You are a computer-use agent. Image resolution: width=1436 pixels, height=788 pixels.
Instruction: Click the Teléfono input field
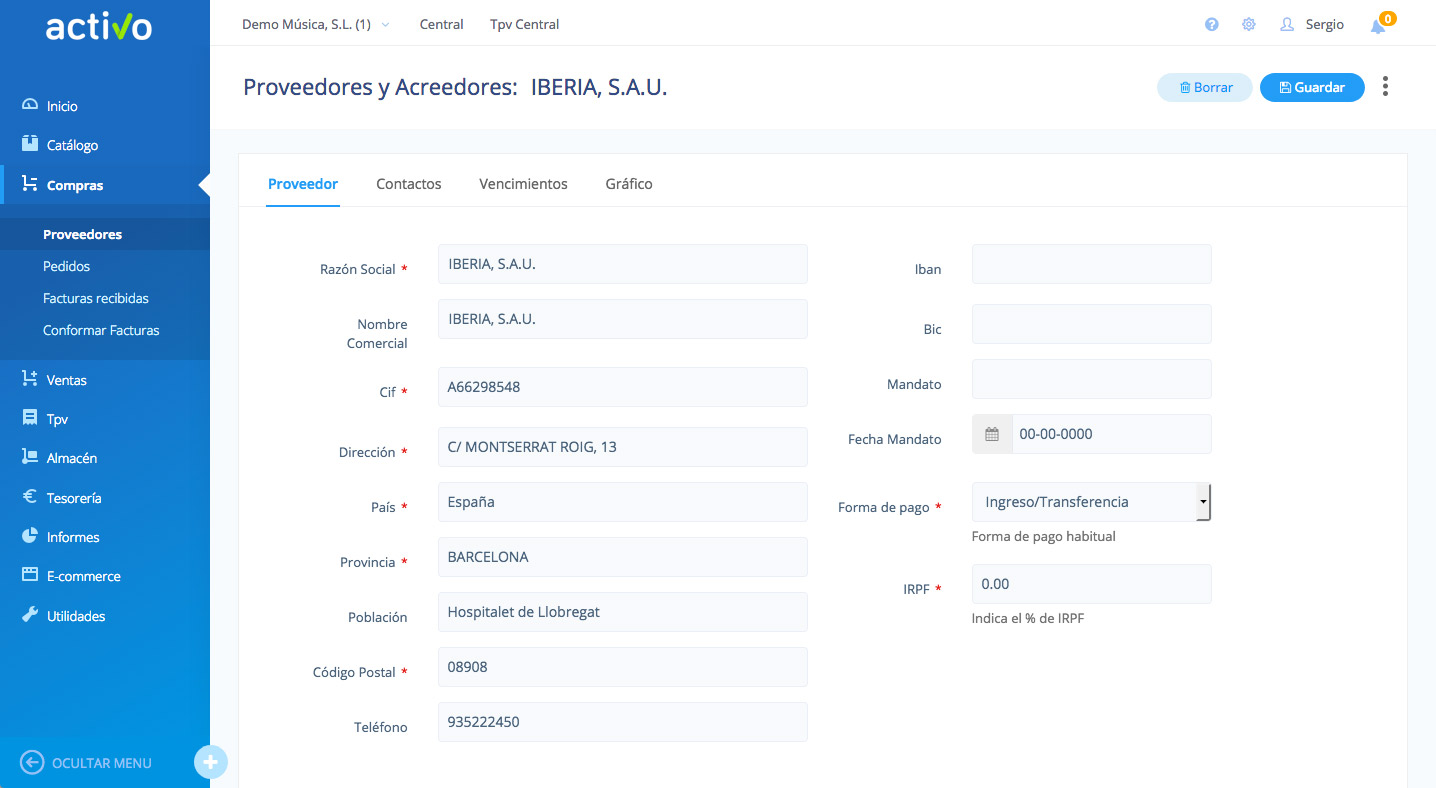pos(622,722)
